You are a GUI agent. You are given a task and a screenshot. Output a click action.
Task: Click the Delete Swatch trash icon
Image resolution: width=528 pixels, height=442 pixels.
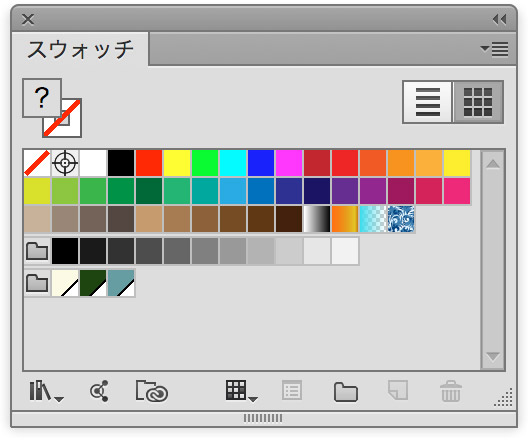tap(451, 391)
